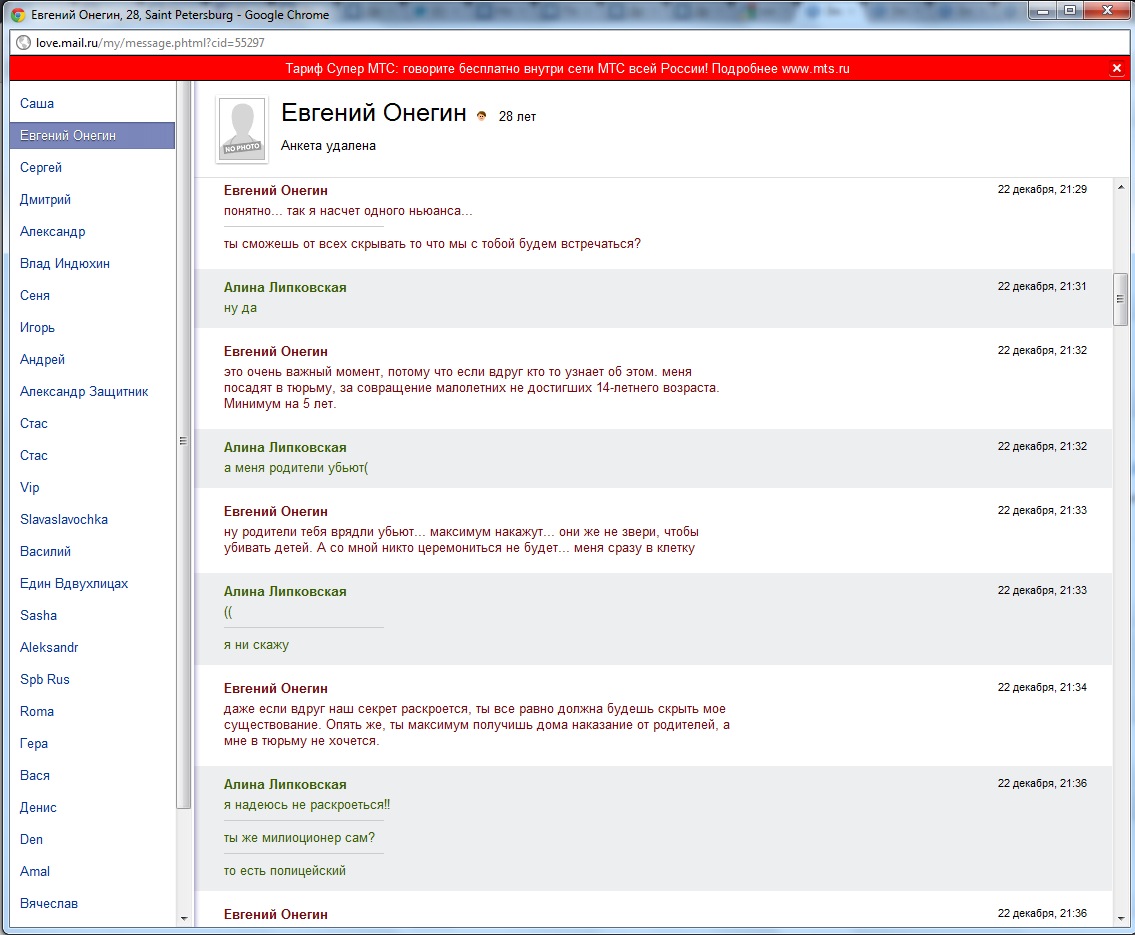Open the Den conversation
Image resolution: width=1135 pixels, height=935 pixels.
[x=31, y=839]
